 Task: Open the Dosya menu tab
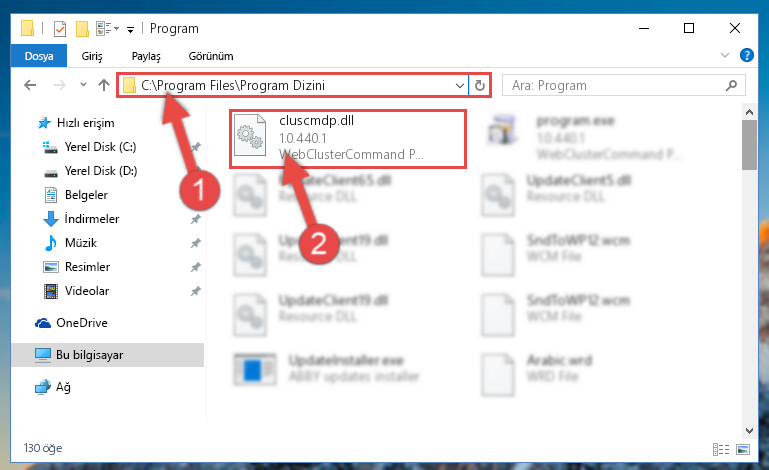[x=39, y=56]
